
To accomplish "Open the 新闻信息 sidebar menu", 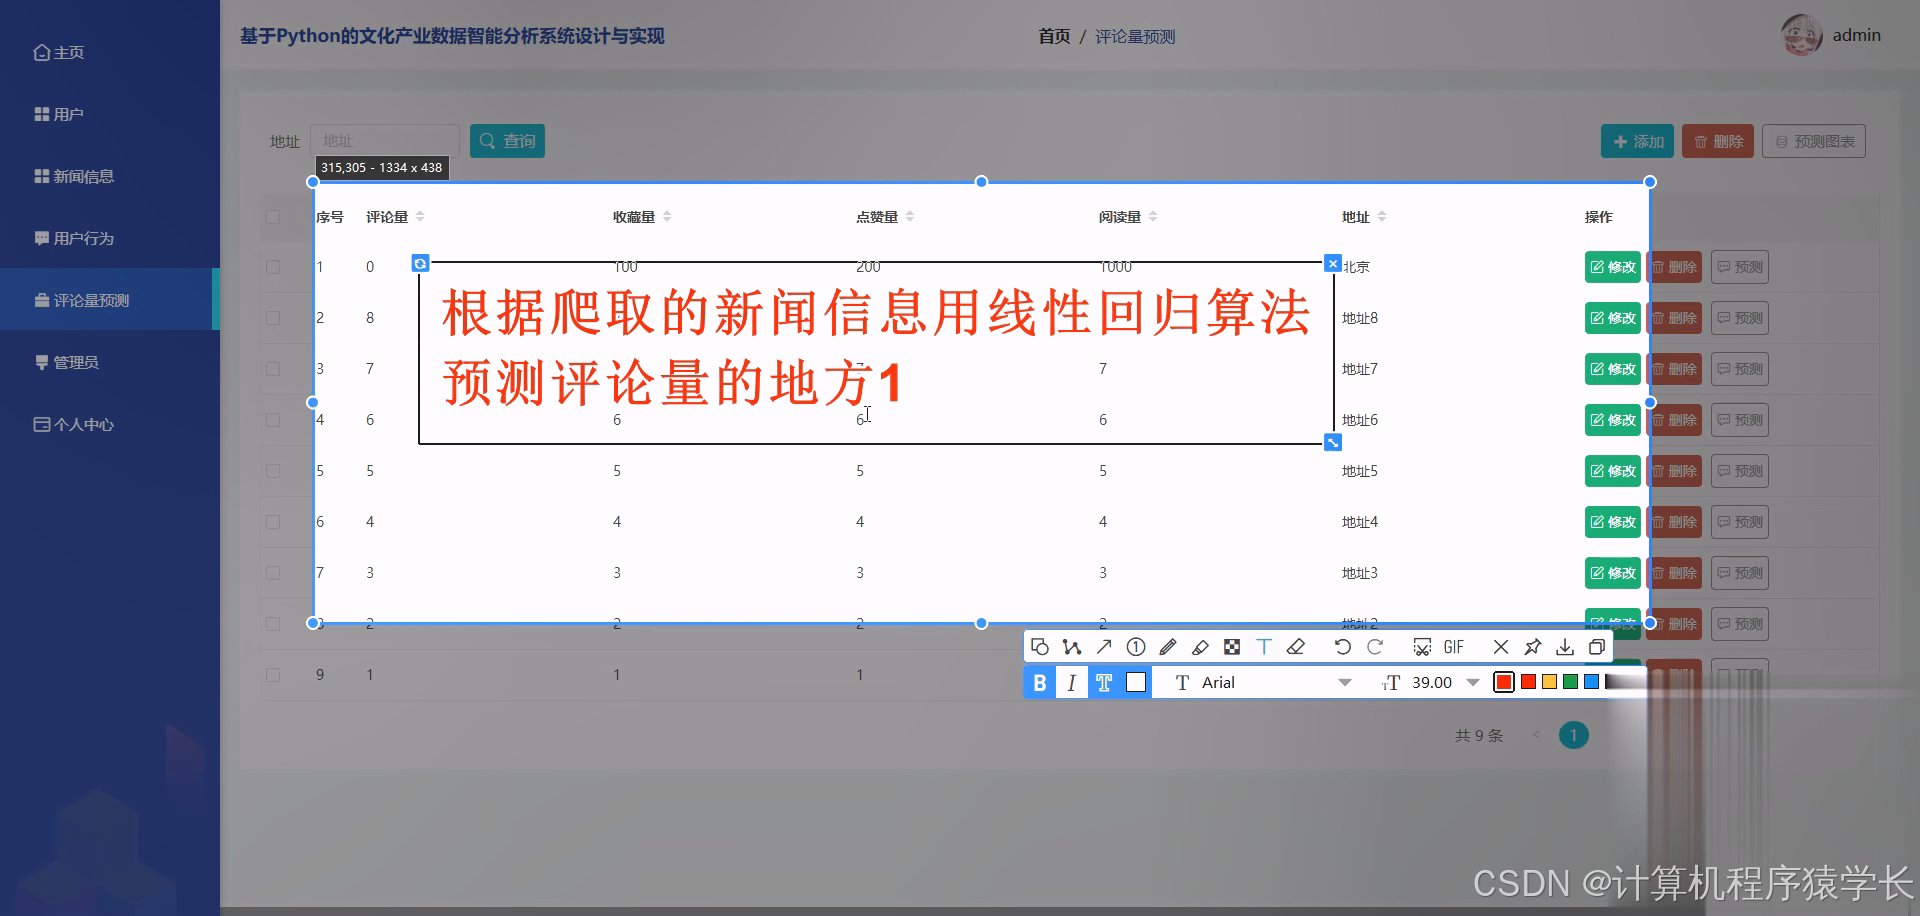I will (x=85, y=176).
